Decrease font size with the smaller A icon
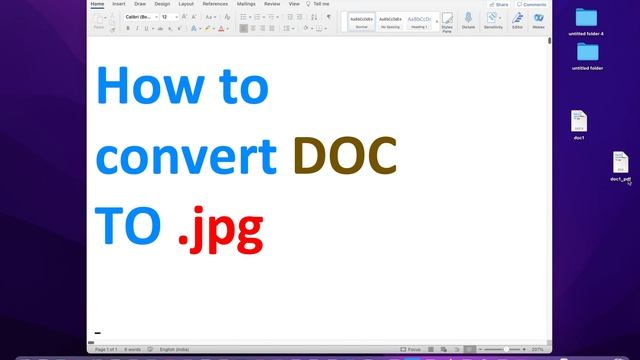 coord(194,17)
